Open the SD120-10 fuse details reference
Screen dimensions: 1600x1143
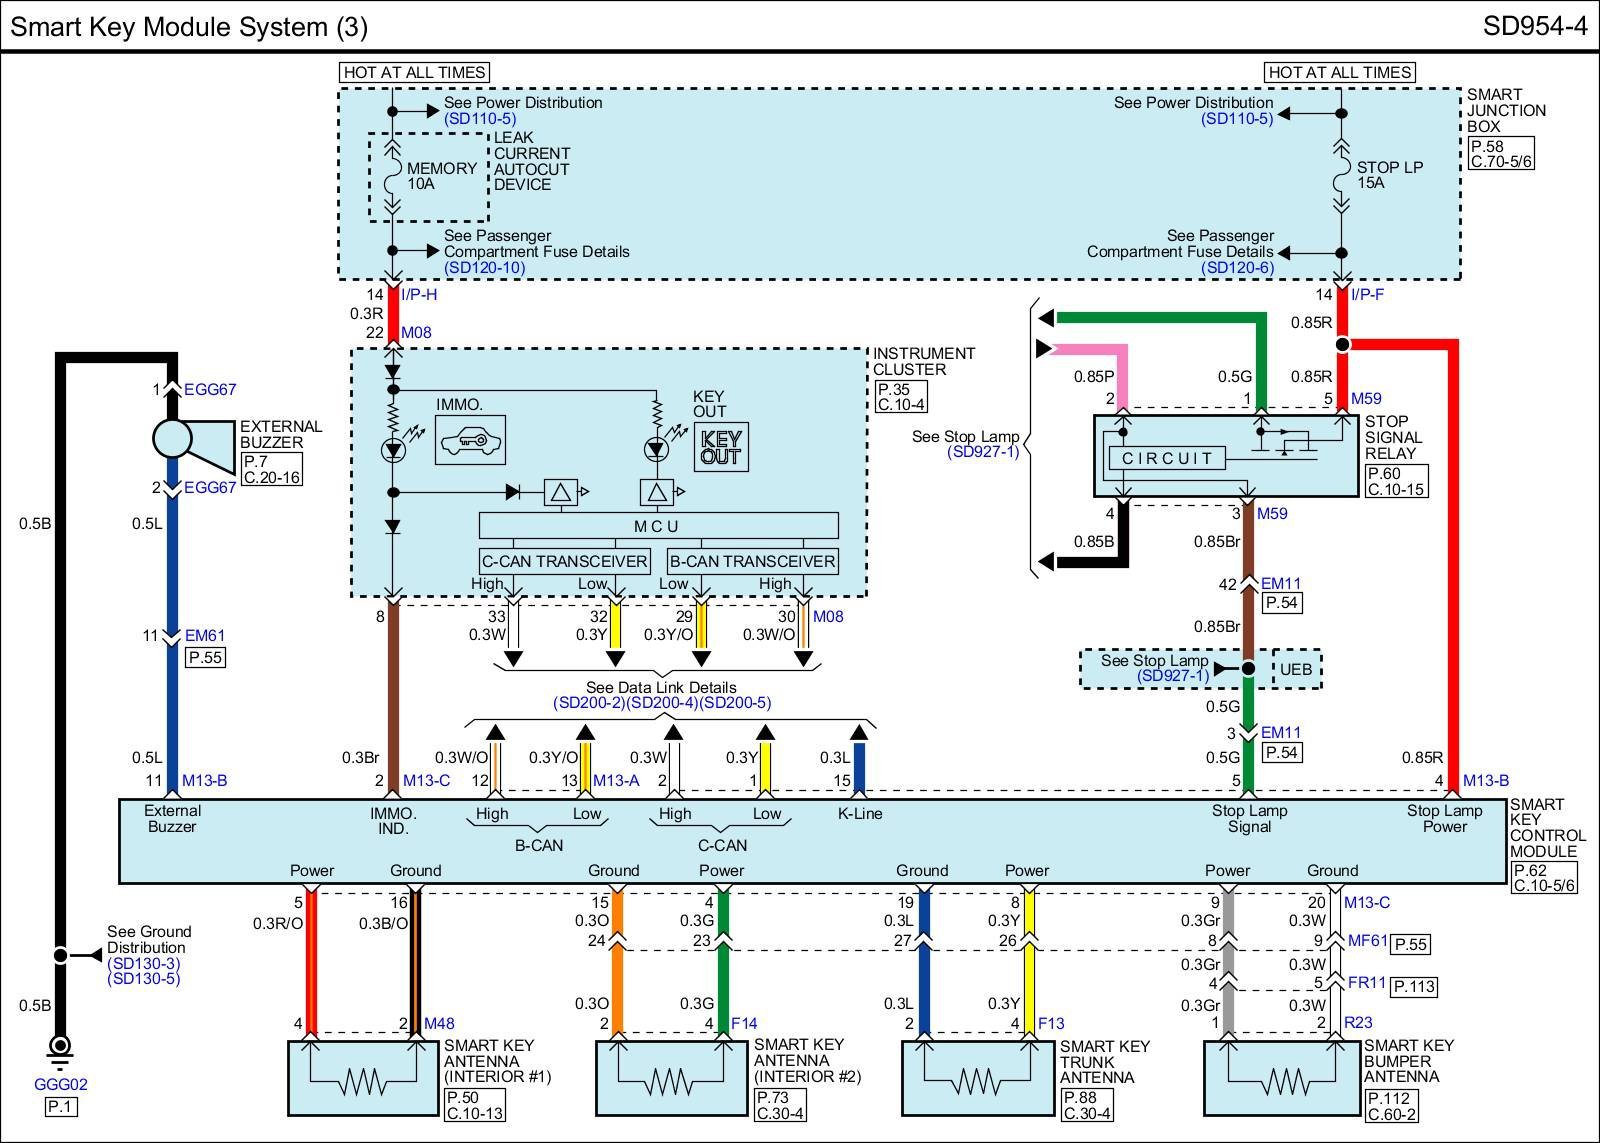(x=484, y=268)
